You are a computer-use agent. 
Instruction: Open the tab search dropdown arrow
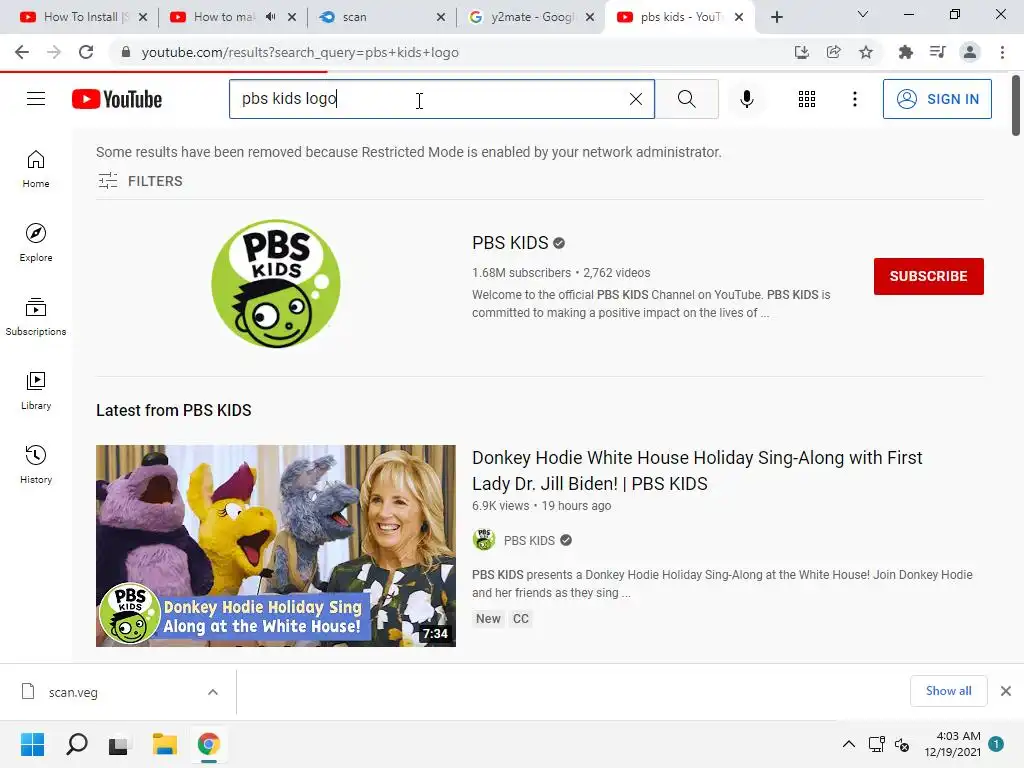click(863, 14)
